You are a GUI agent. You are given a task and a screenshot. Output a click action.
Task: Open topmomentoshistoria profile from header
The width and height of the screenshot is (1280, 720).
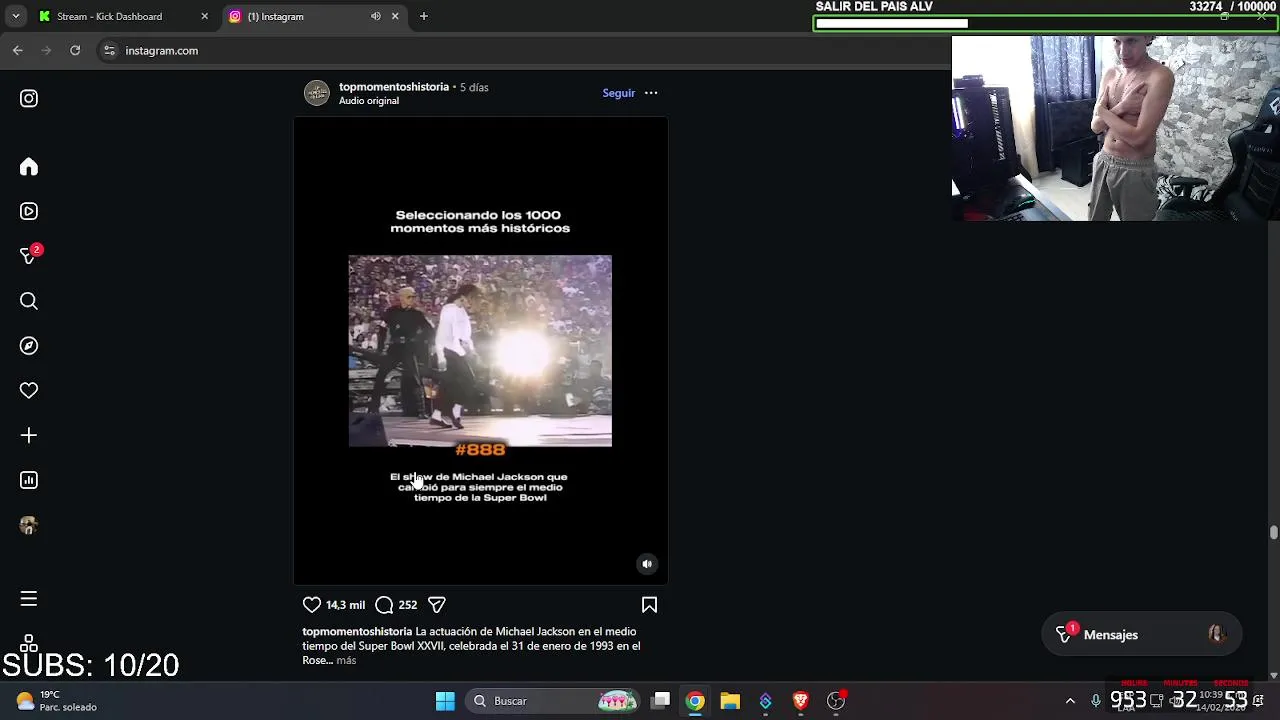tap(394, 87)
